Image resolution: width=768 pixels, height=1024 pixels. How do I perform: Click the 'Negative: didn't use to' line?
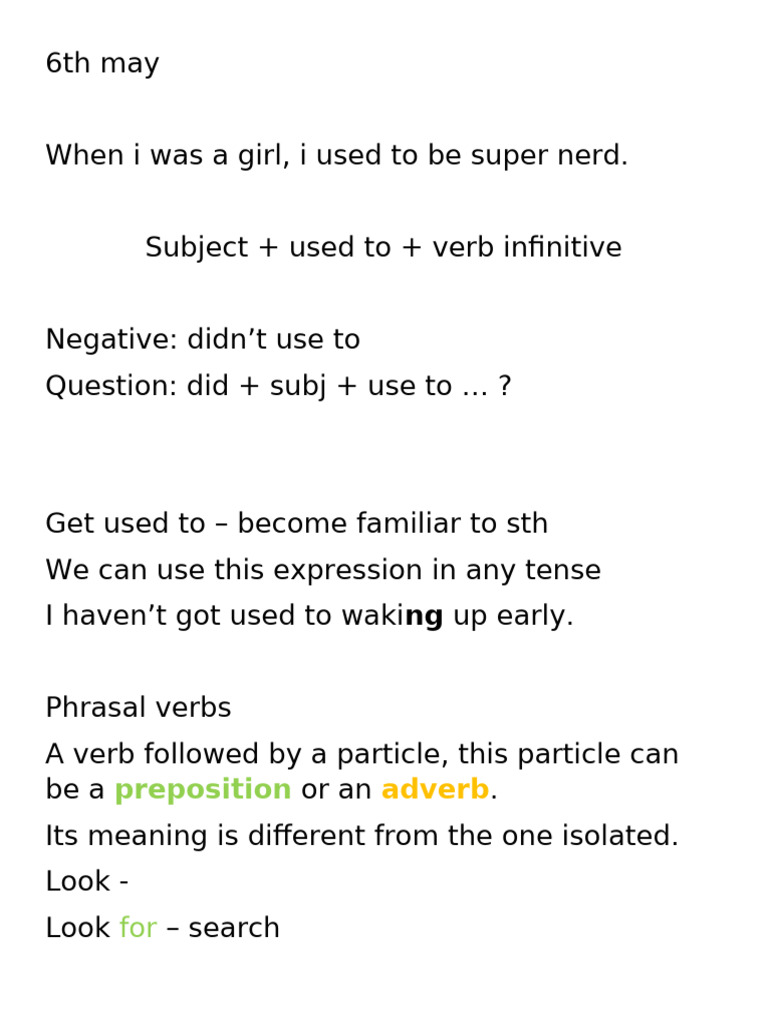coord(203,340)
